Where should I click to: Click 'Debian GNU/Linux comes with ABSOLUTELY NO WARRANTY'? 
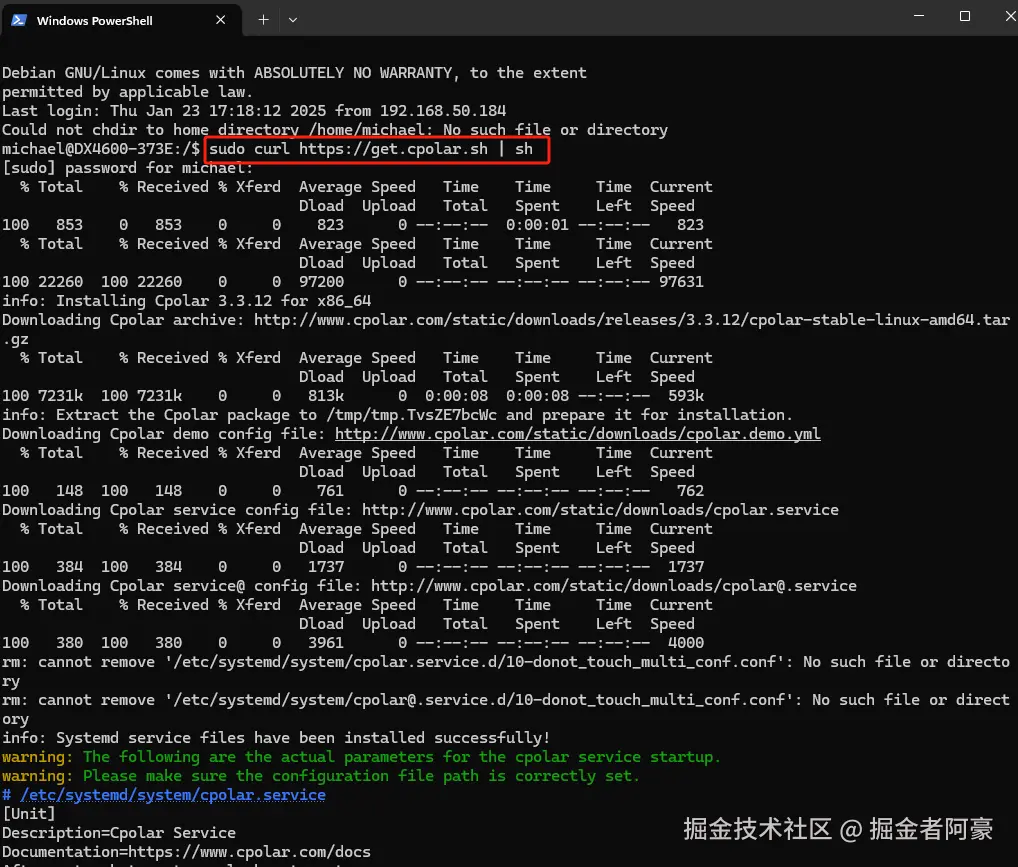(x=294, y=73)
